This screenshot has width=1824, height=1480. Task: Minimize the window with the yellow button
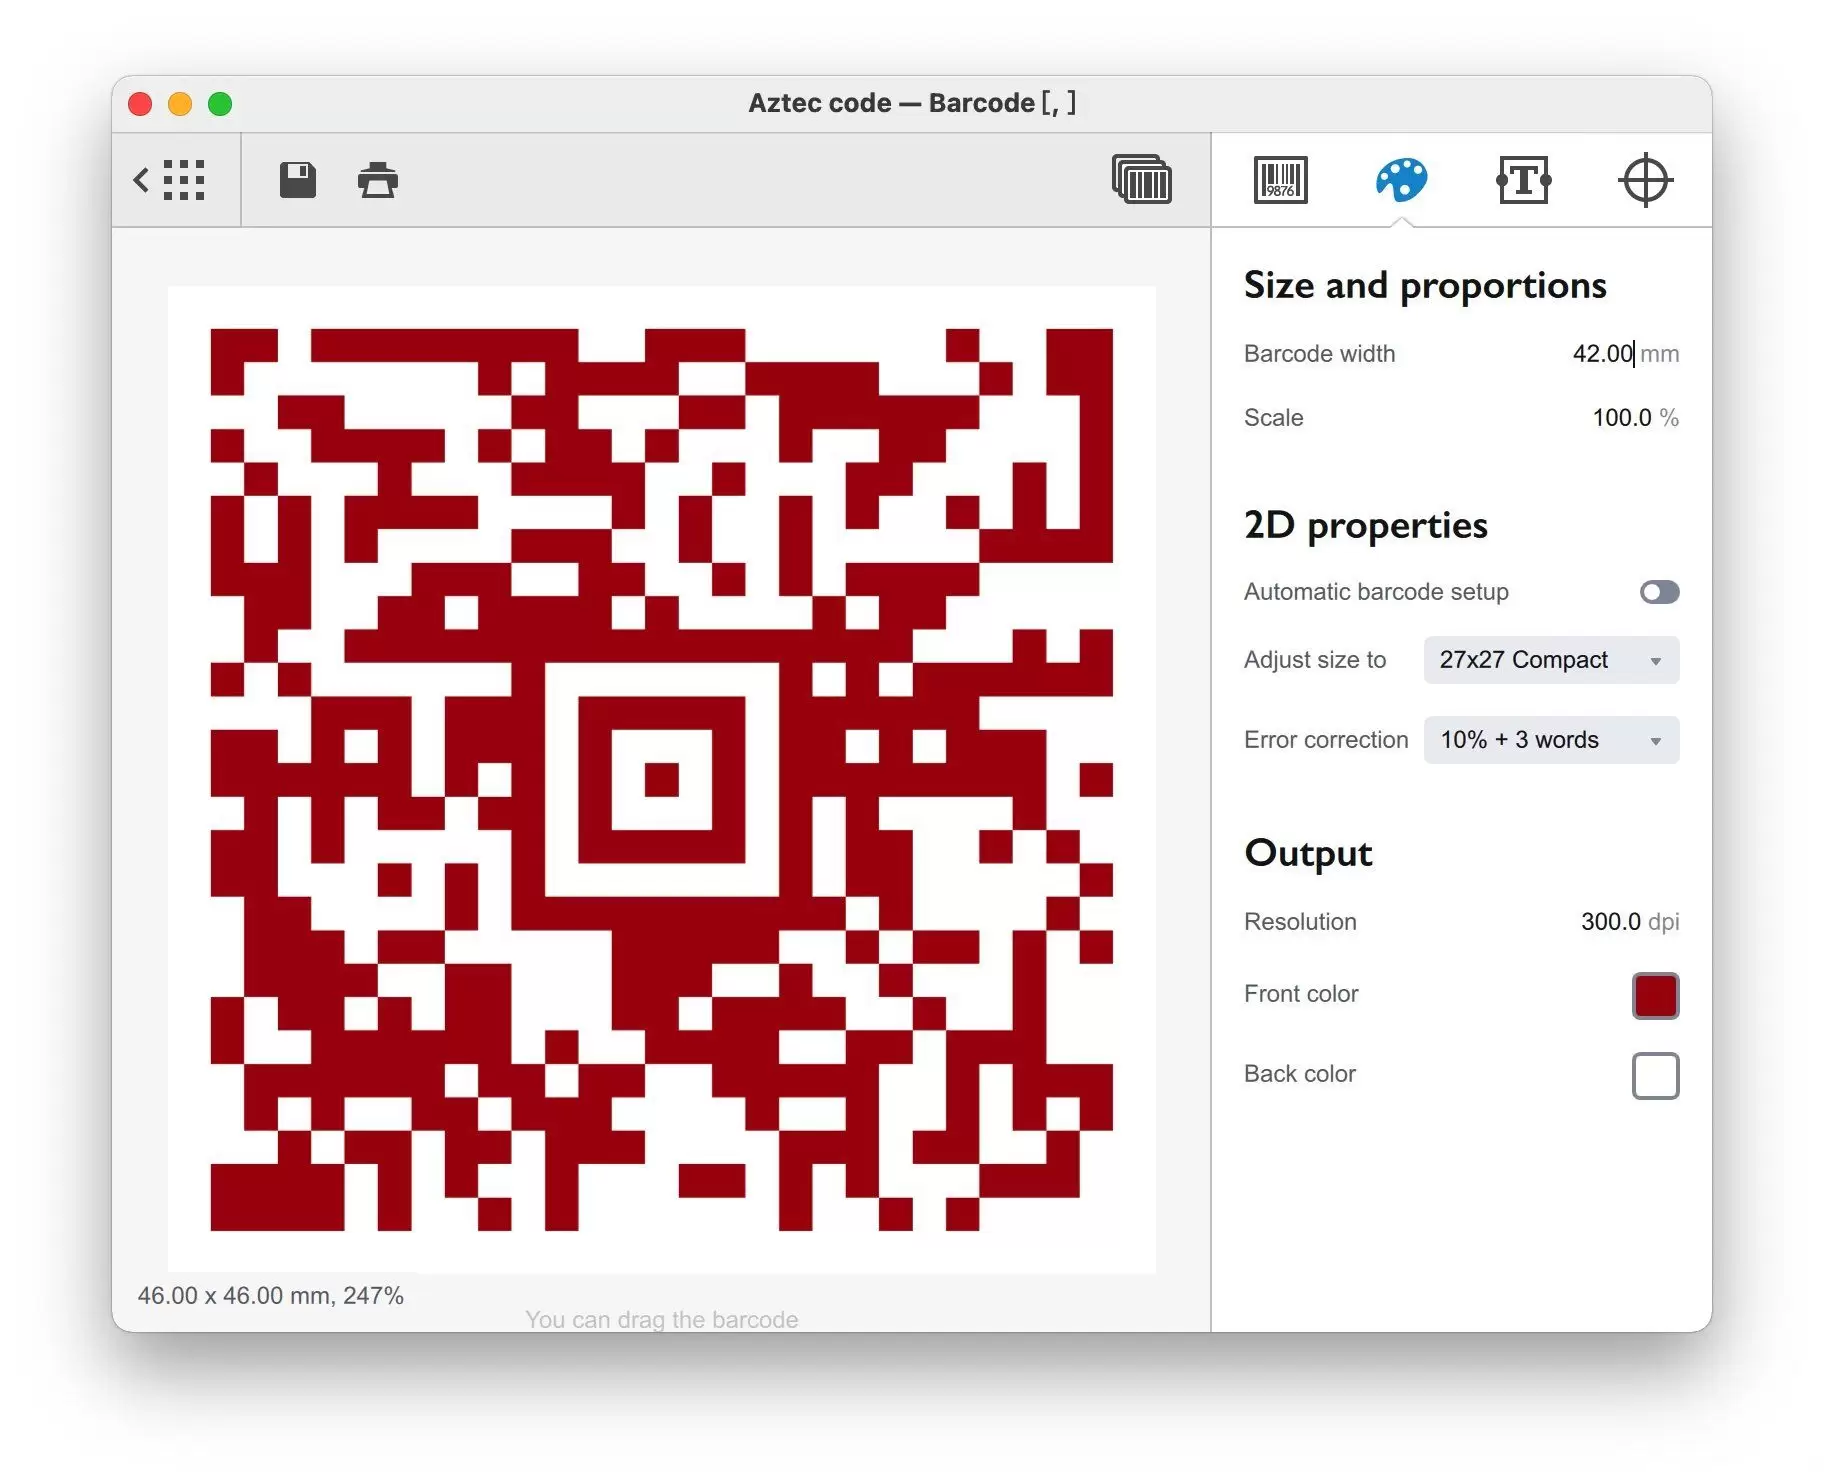(180, 104)
